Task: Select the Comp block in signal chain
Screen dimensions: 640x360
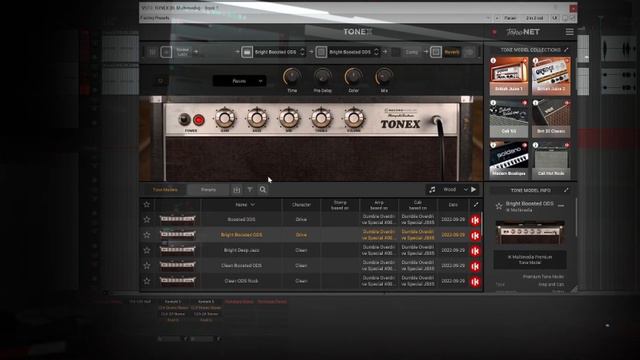Action: pyautogui.click(x=411, y=52)
